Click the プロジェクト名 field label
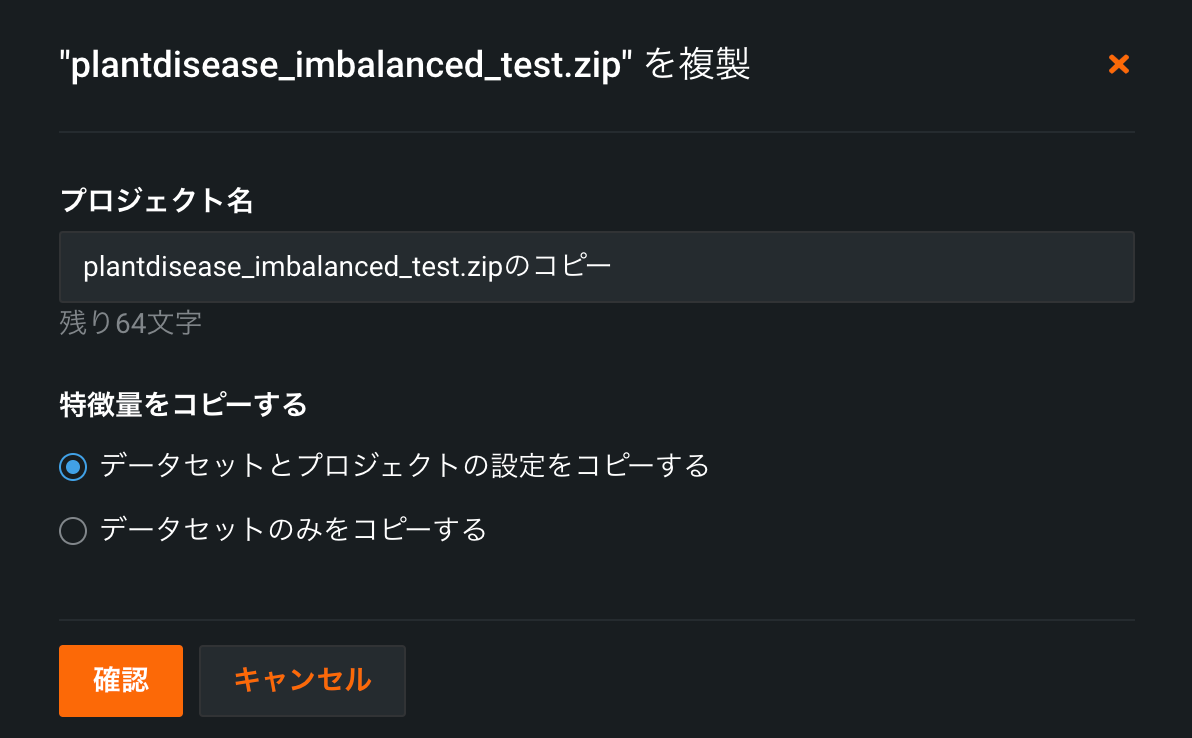This screenshot has height=738, width=1192. click(x=156, y=201)
